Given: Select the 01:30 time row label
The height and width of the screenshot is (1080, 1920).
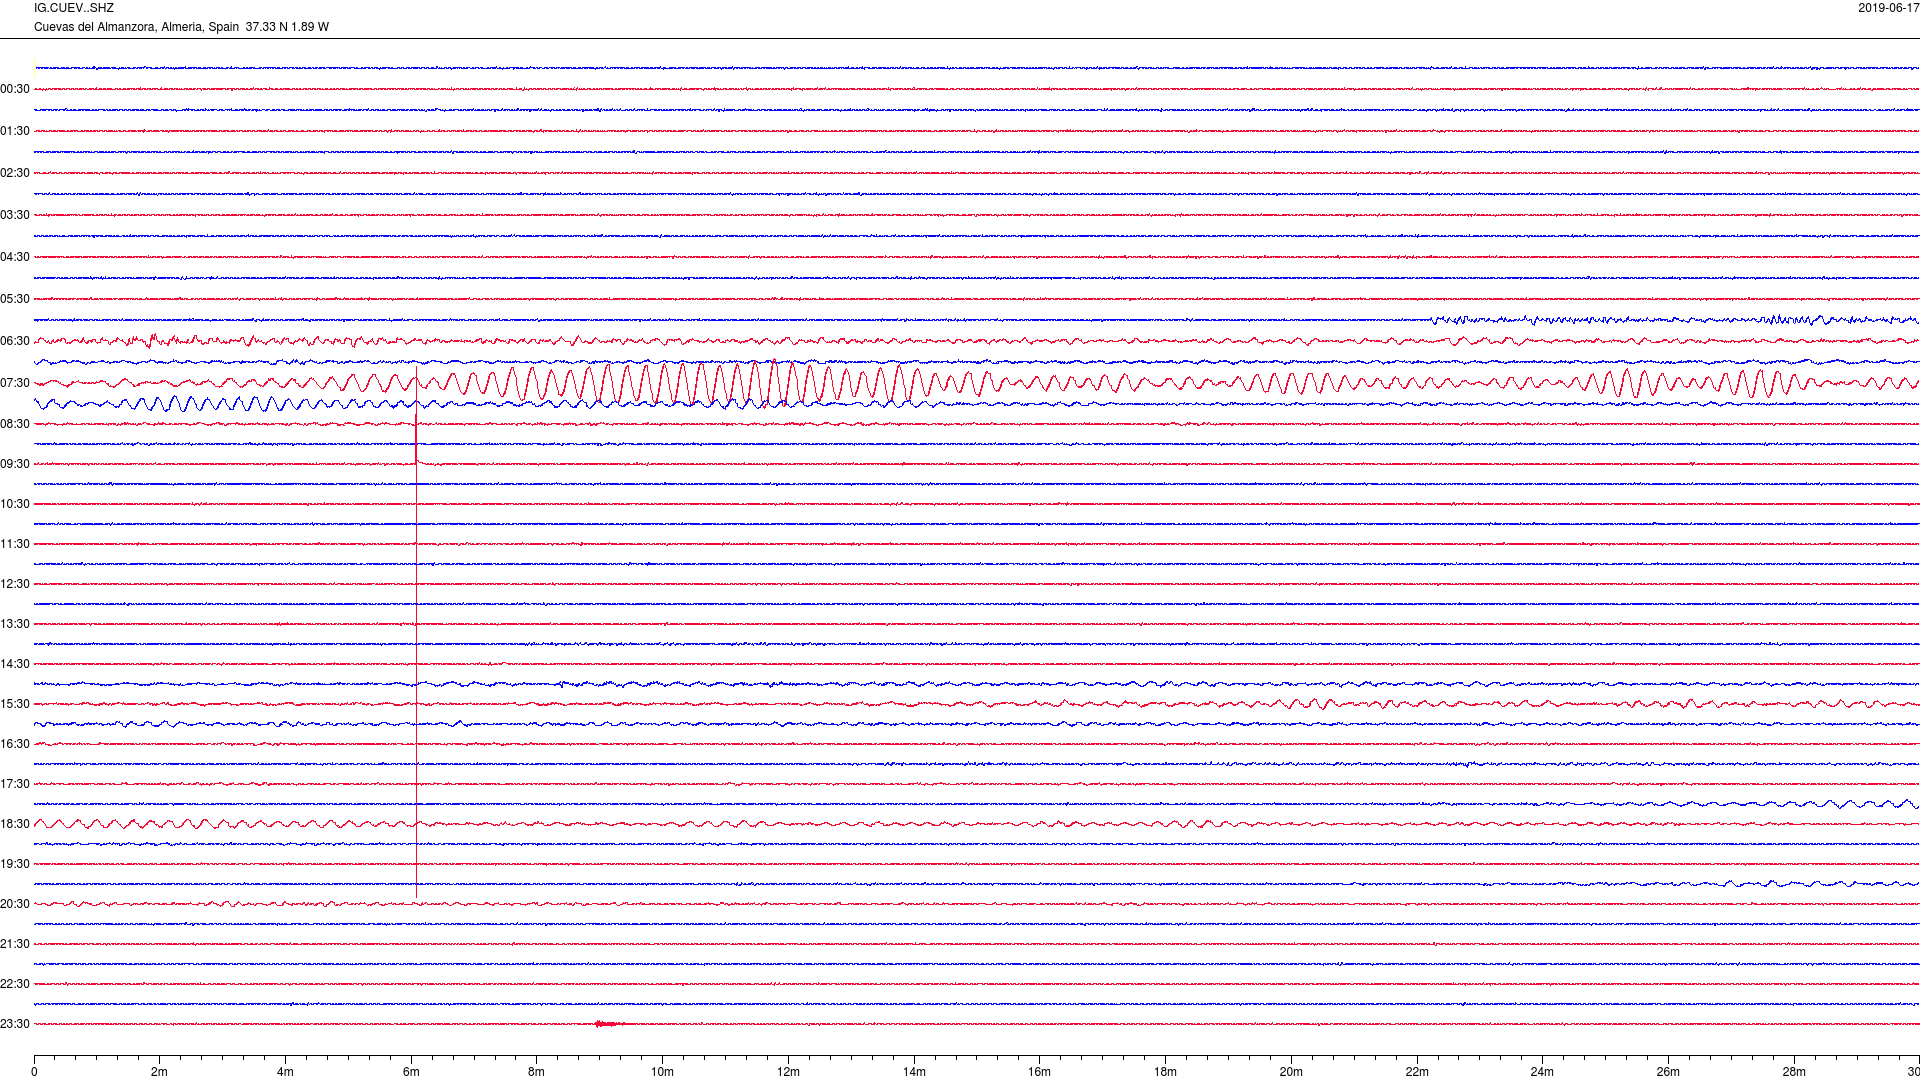Looking at the screenshot, I should click(x=15, y=131).
